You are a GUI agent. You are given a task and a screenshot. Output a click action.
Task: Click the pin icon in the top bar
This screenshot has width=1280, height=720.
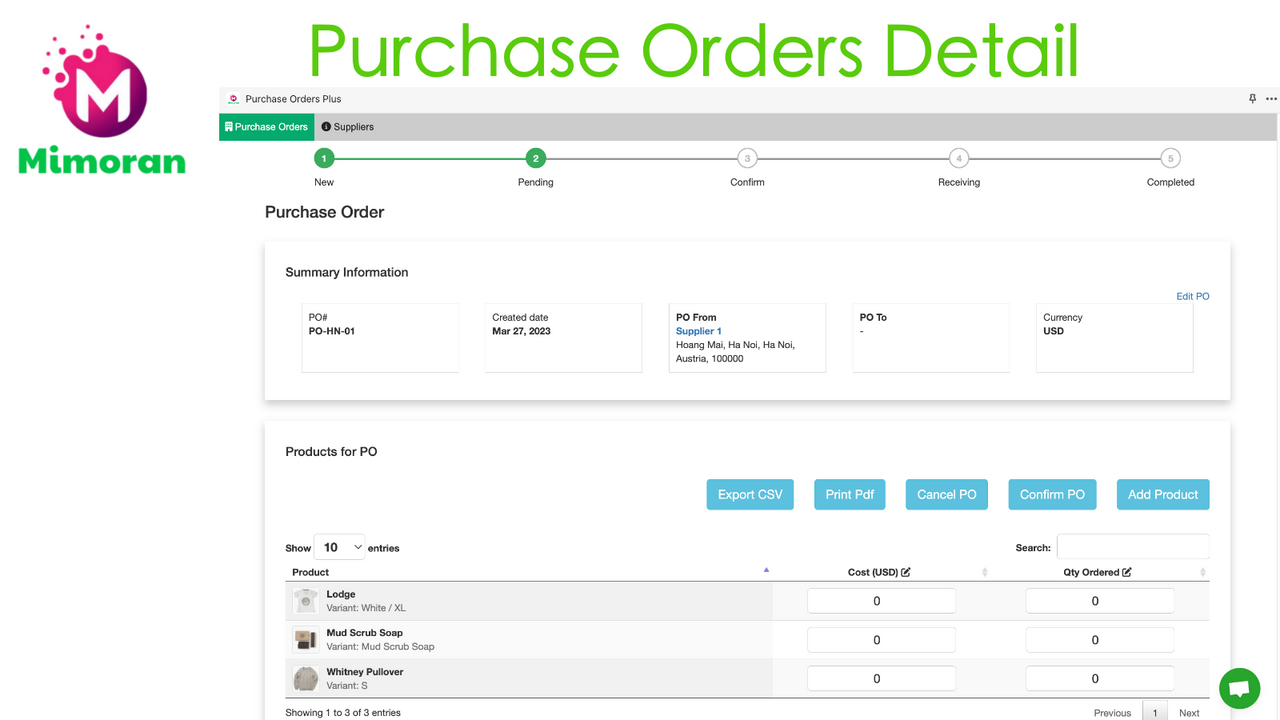pyautogui.click(x=1252, y=99)
